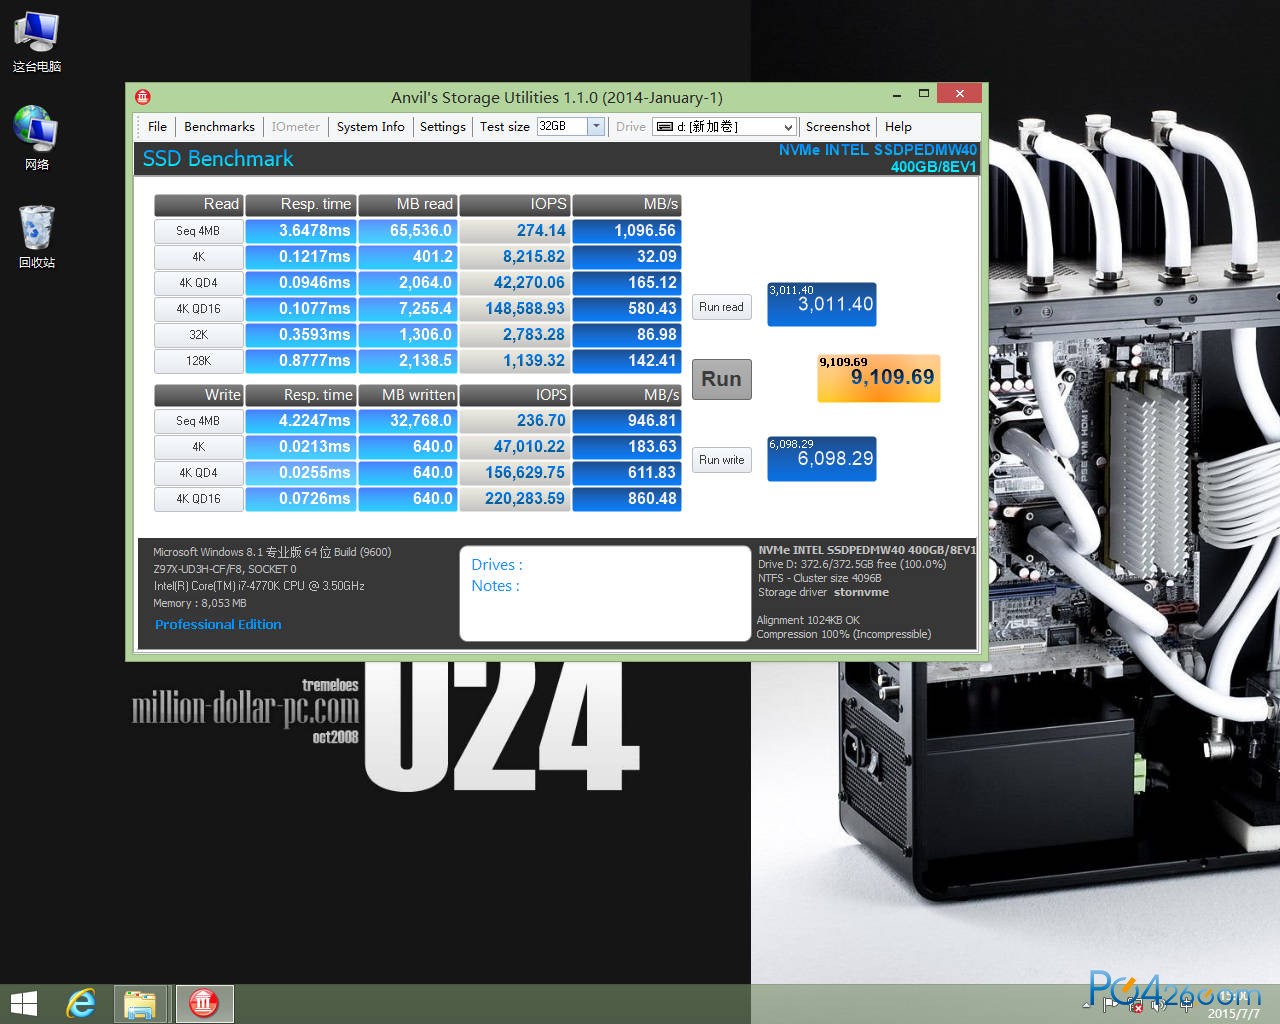
Task: Click Seq 4MB read MB/s value 1,096.56
Action: pos(627,231)
